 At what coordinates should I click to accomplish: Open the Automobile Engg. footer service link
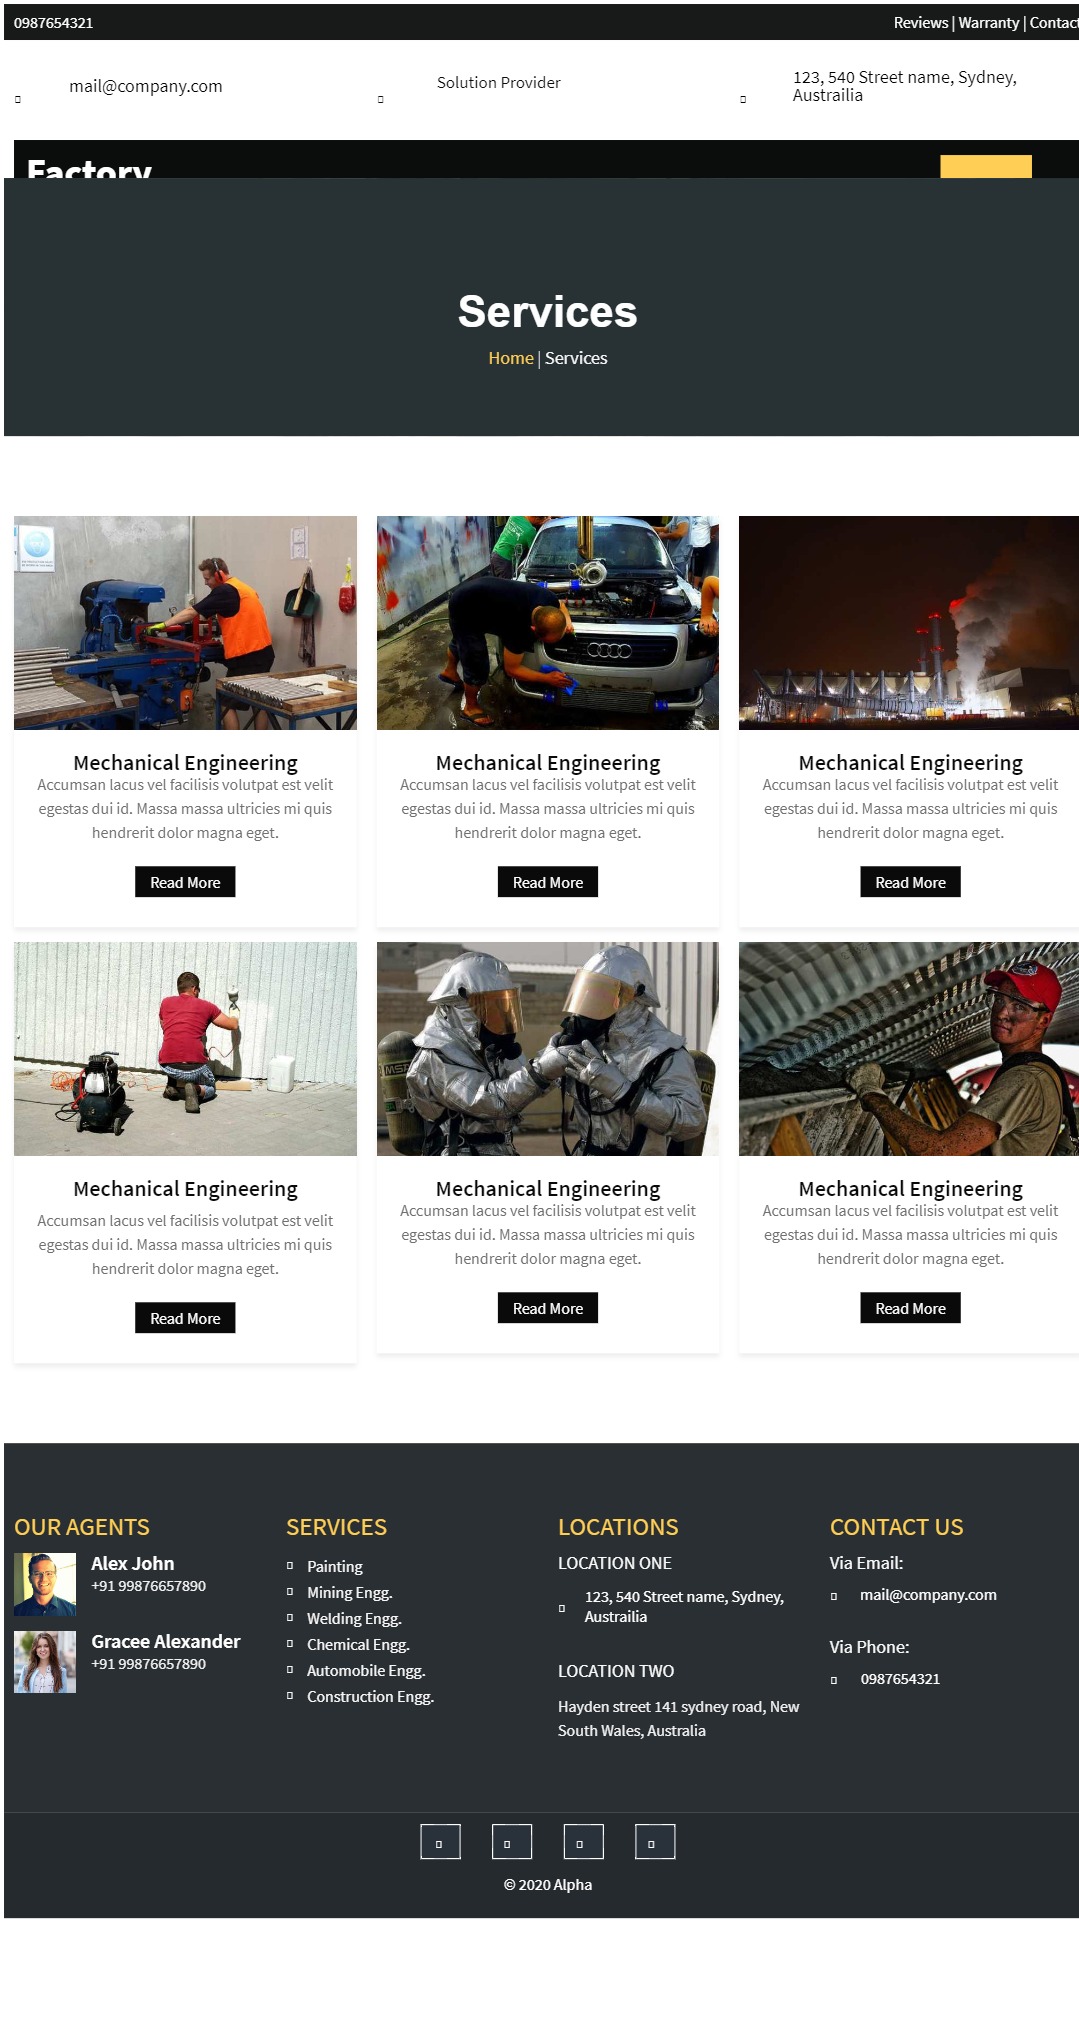coord(366,1670)
